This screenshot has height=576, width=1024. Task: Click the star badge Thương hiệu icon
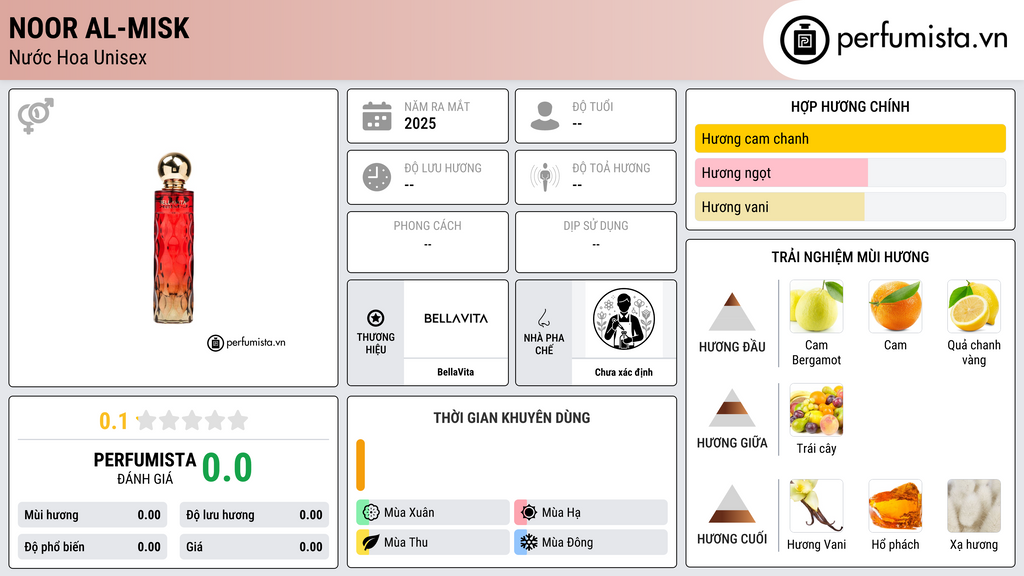coord(376,318)
